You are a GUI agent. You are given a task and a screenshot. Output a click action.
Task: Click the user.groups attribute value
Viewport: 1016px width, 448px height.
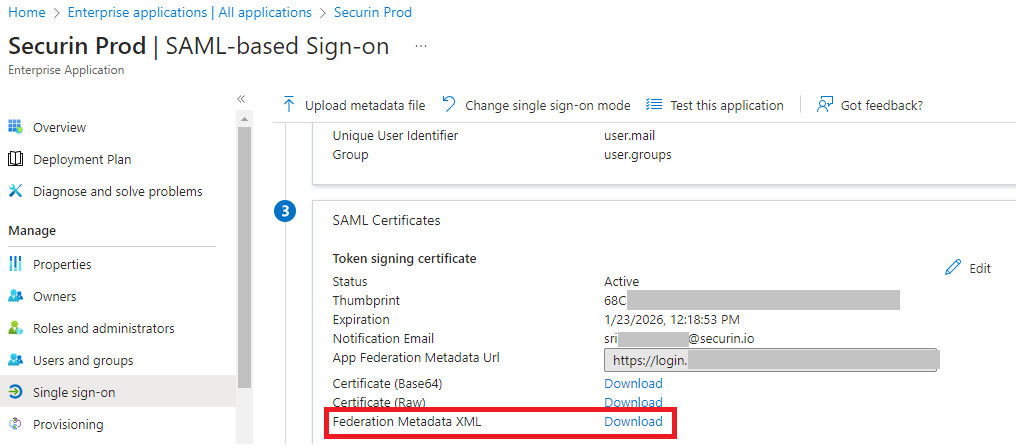pos(638,155)
